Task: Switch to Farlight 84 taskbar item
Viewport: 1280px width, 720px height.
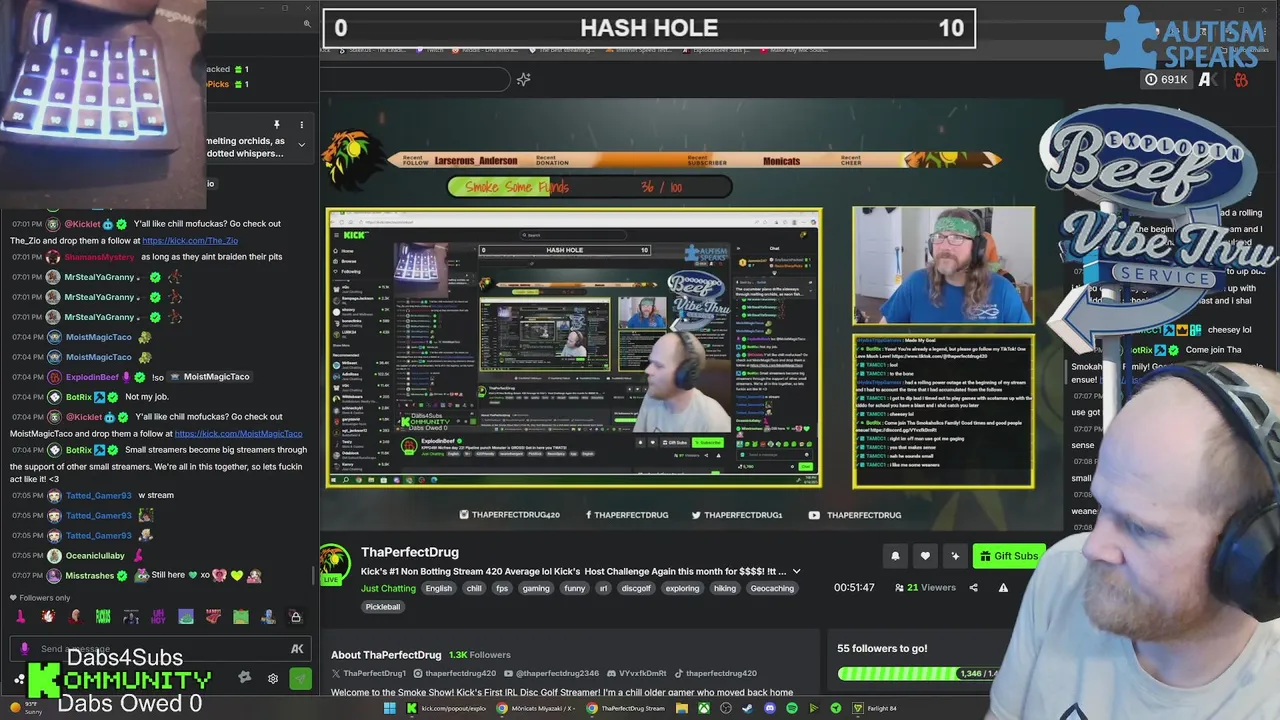Action: (875, 708)
